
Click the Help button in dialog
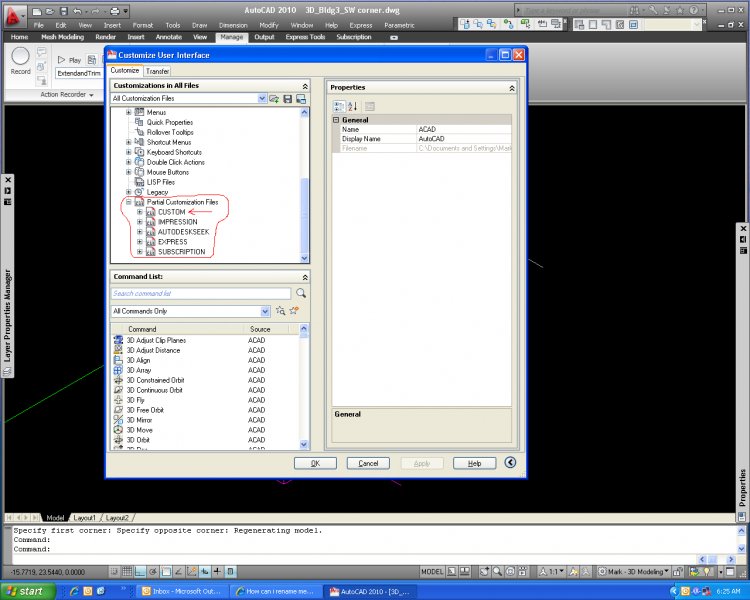(x=474, y=463)
